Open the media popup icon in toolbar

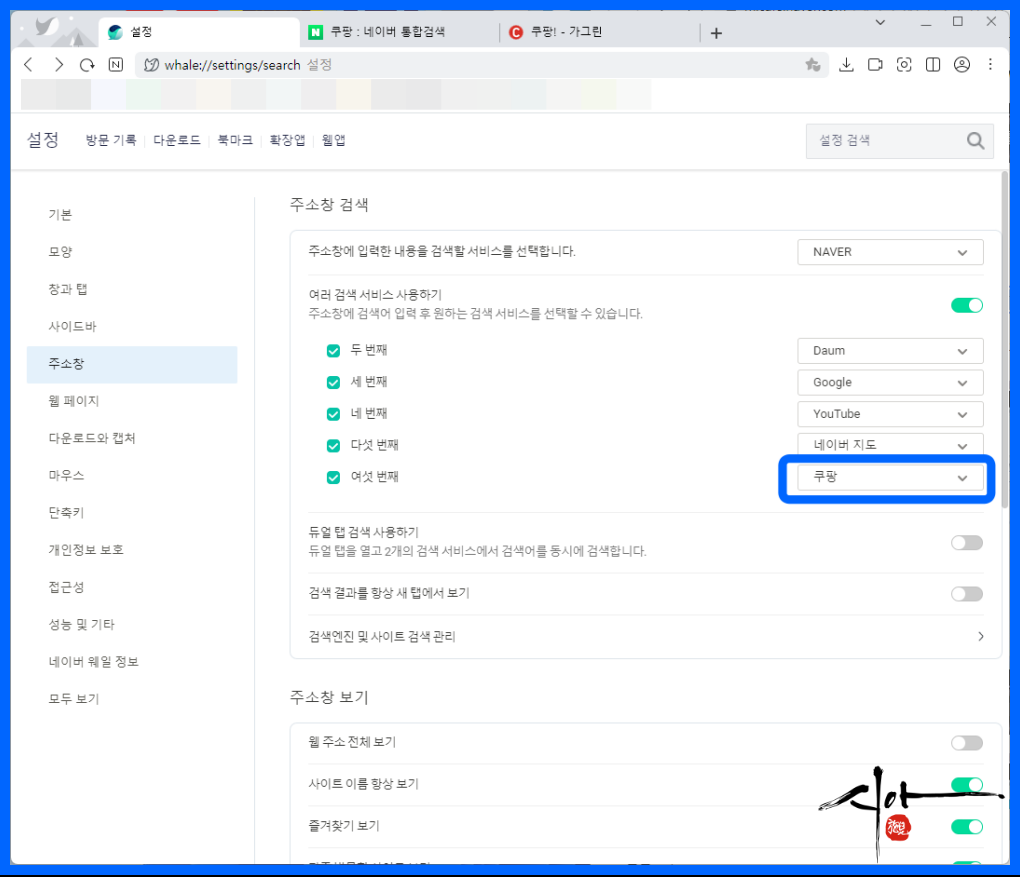875,64
